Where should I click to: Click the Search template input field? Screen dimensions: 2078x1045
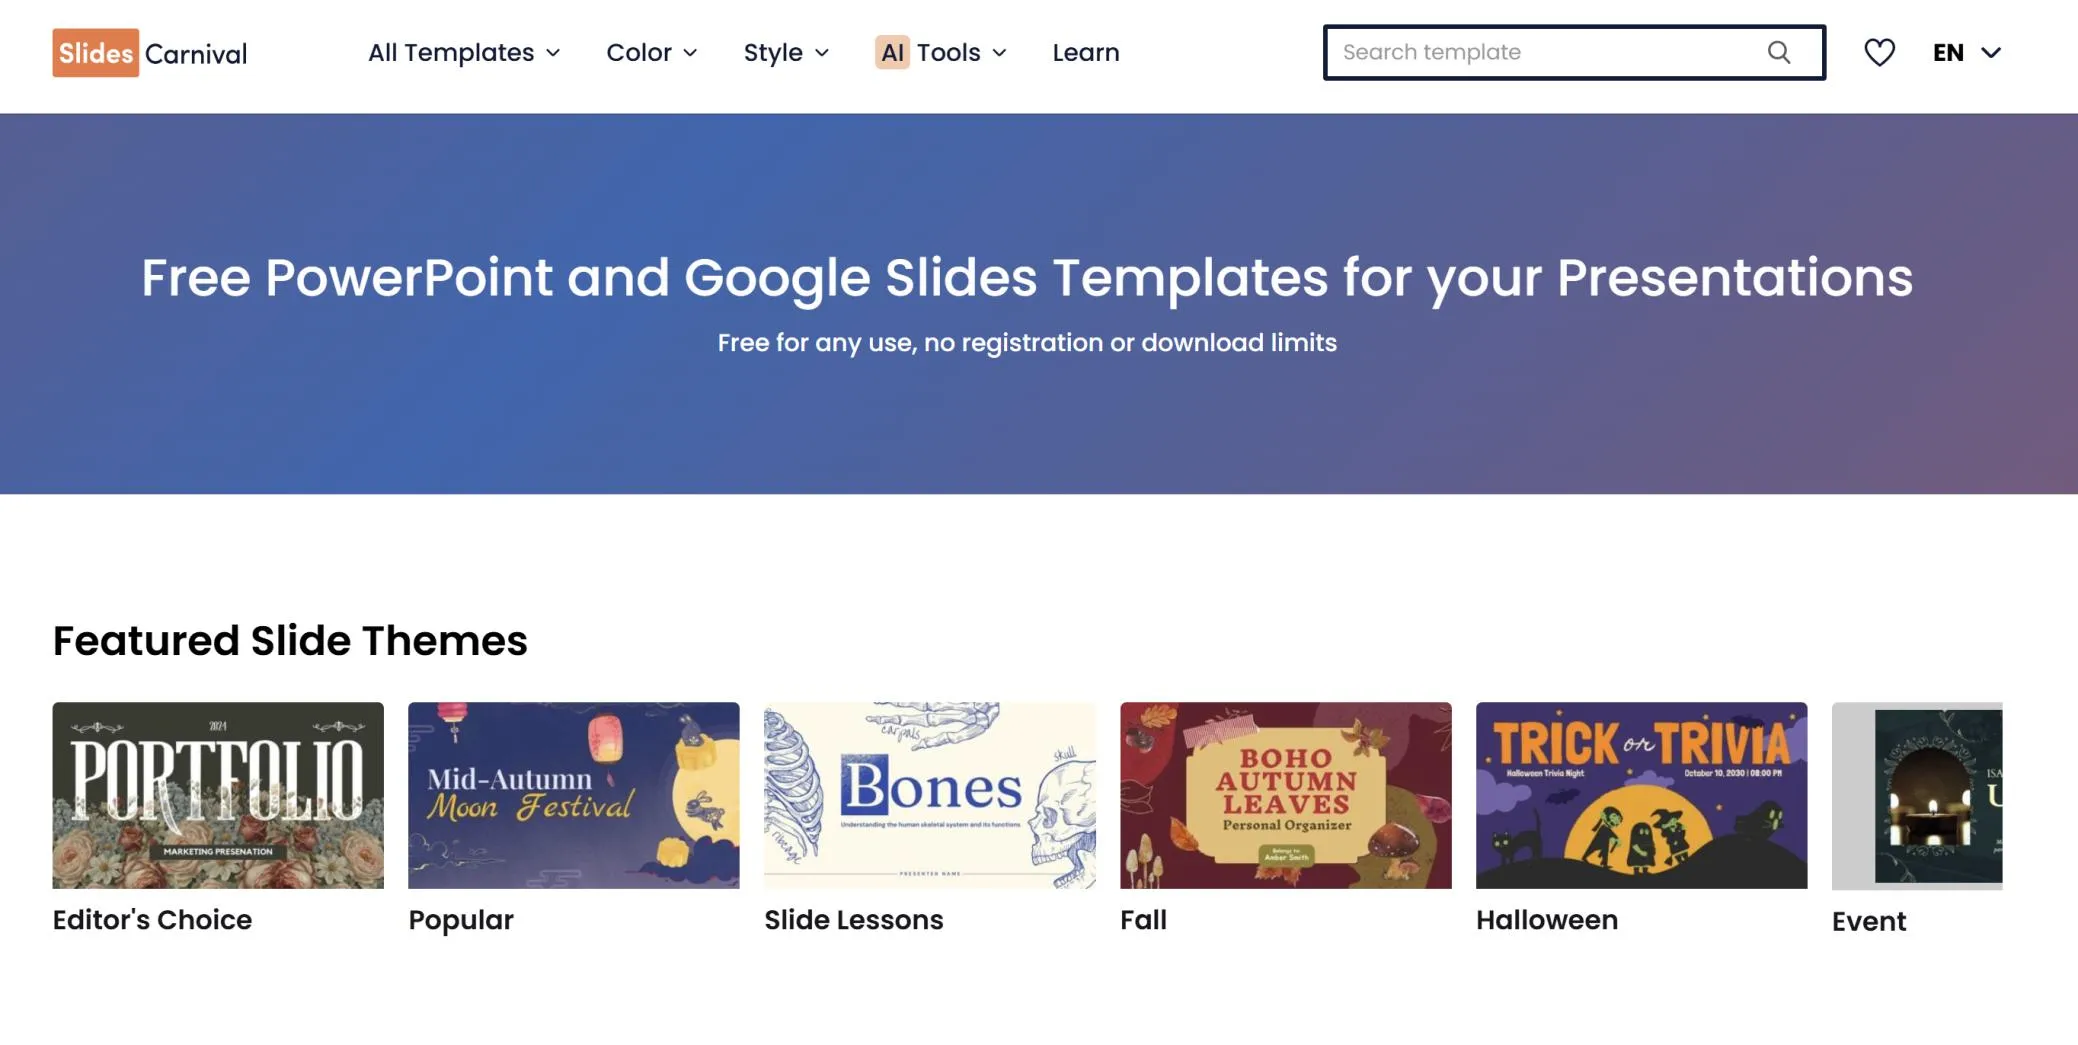1540,52
